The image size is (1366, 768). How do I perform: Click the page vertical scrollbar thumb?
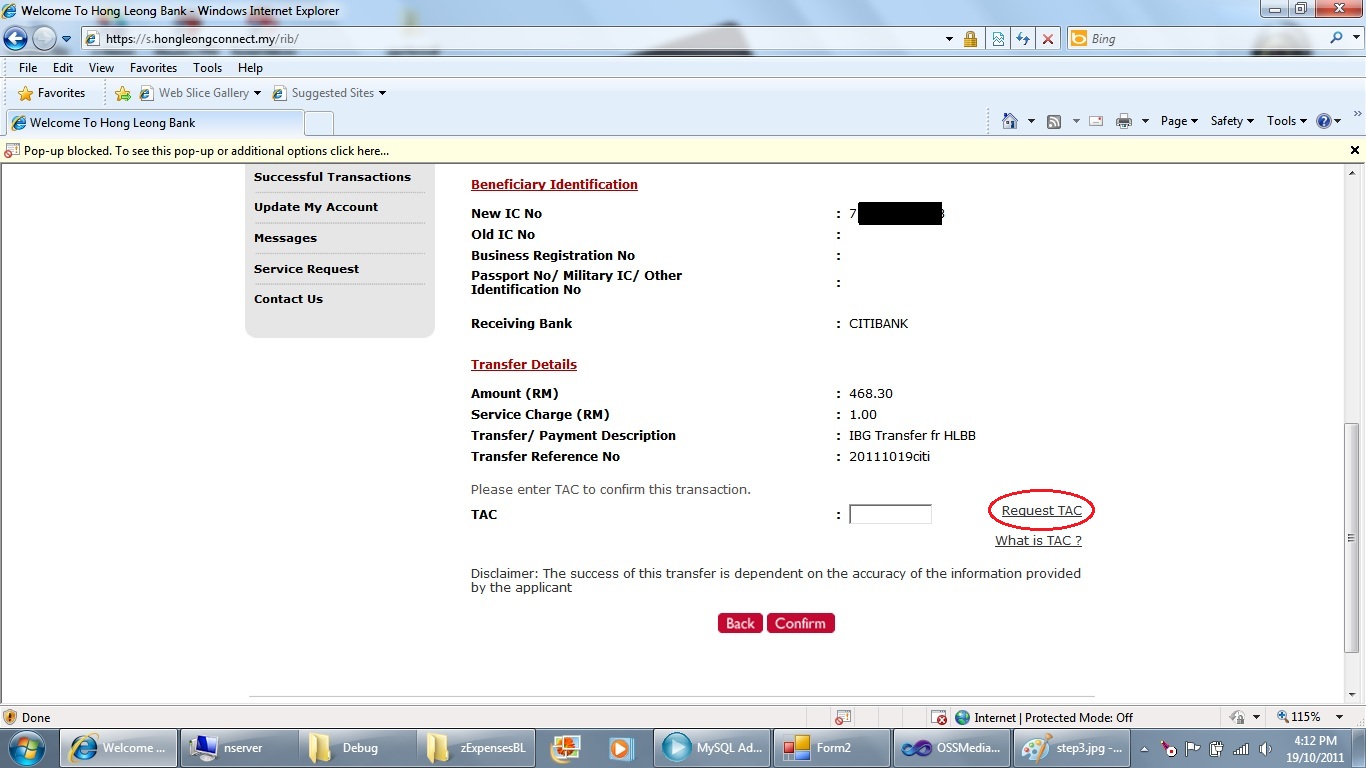[1352, 538]
